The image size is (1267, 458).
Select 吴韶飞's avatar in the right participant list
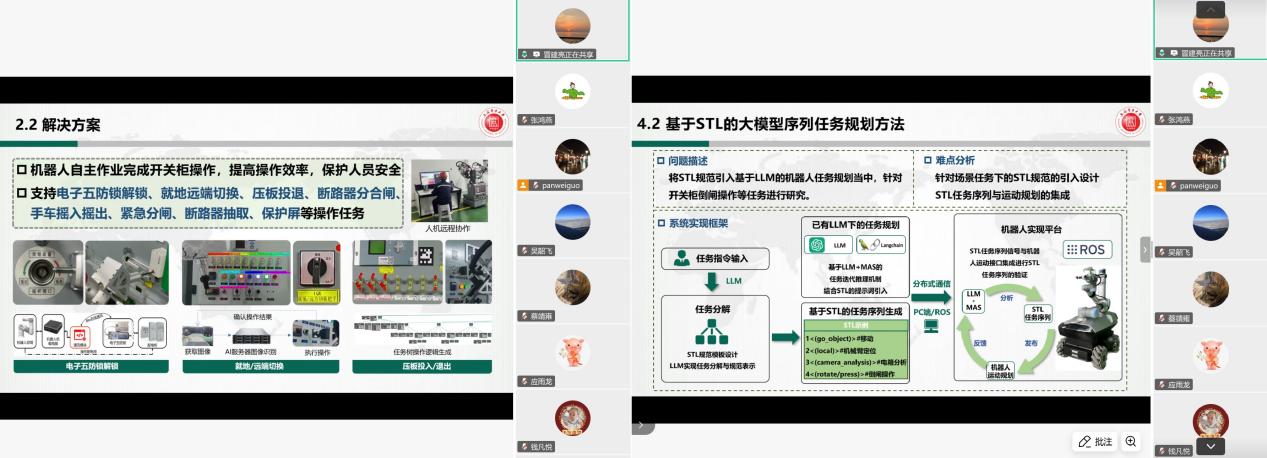[1209, 222]
